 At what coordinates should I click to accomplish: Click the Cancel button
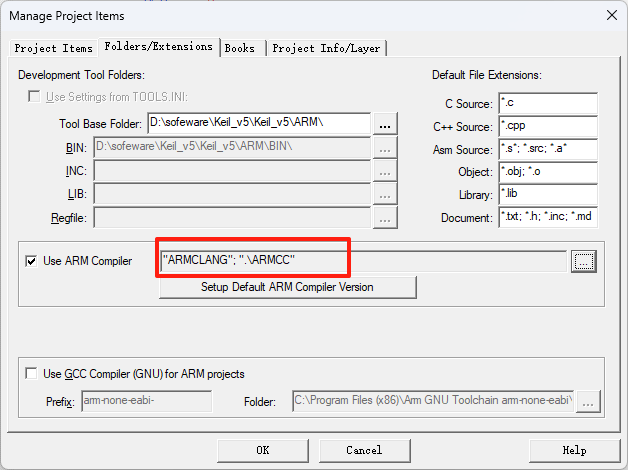tap(364, 450)
